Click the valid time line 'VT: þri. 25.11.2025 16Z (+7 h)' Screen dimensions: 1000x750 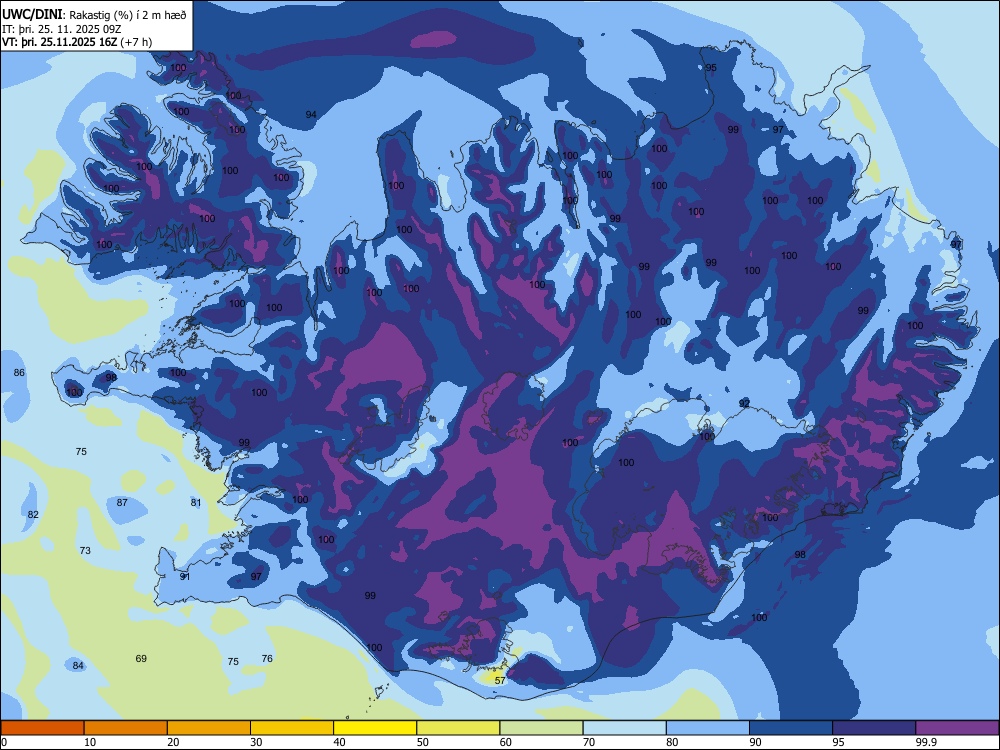point(77,42)
